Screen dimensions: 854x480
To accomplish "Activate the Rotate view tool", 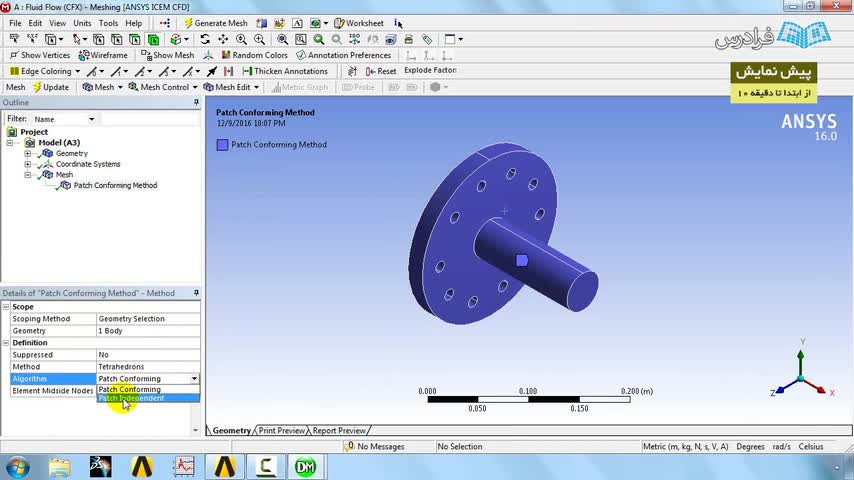I will [x=205, y=39].
